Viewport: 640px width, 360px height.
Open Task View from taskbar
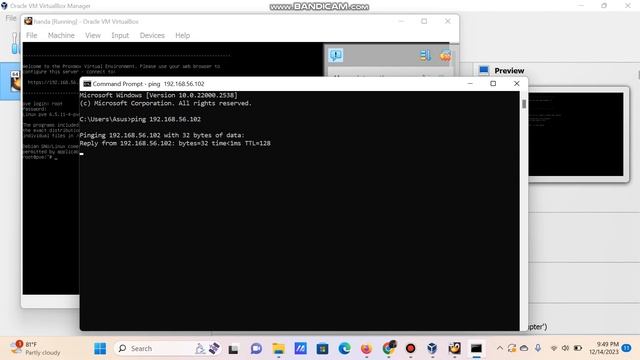pyautogui.click(x=233, y=349)
